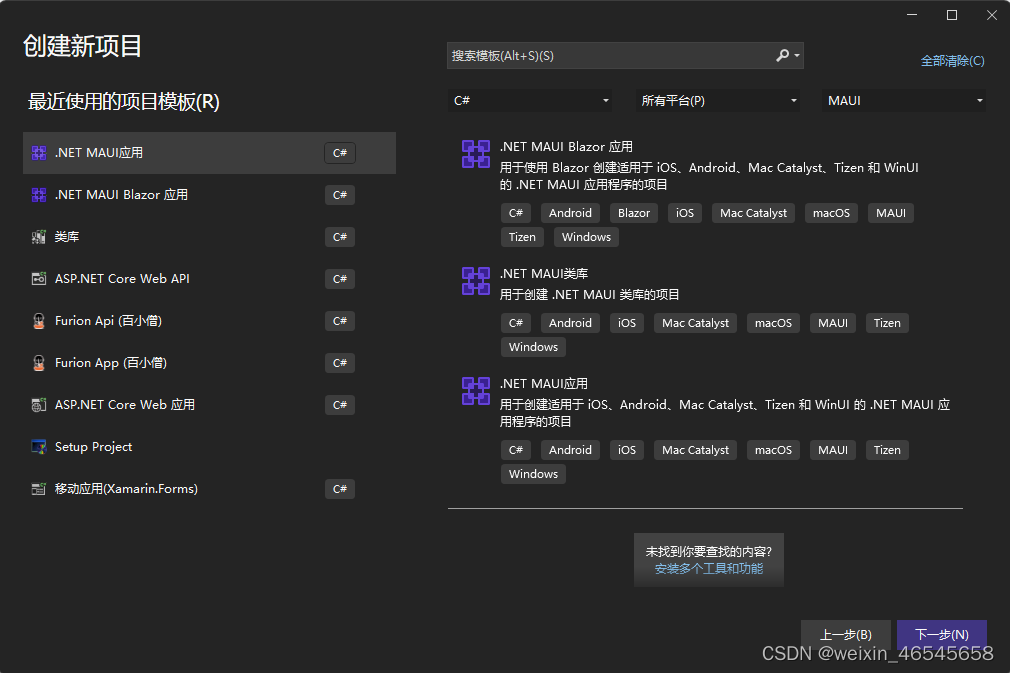Click the Tizen tag under MAUI Blazor 应用

pyautogui.click(x=522, y=237)
